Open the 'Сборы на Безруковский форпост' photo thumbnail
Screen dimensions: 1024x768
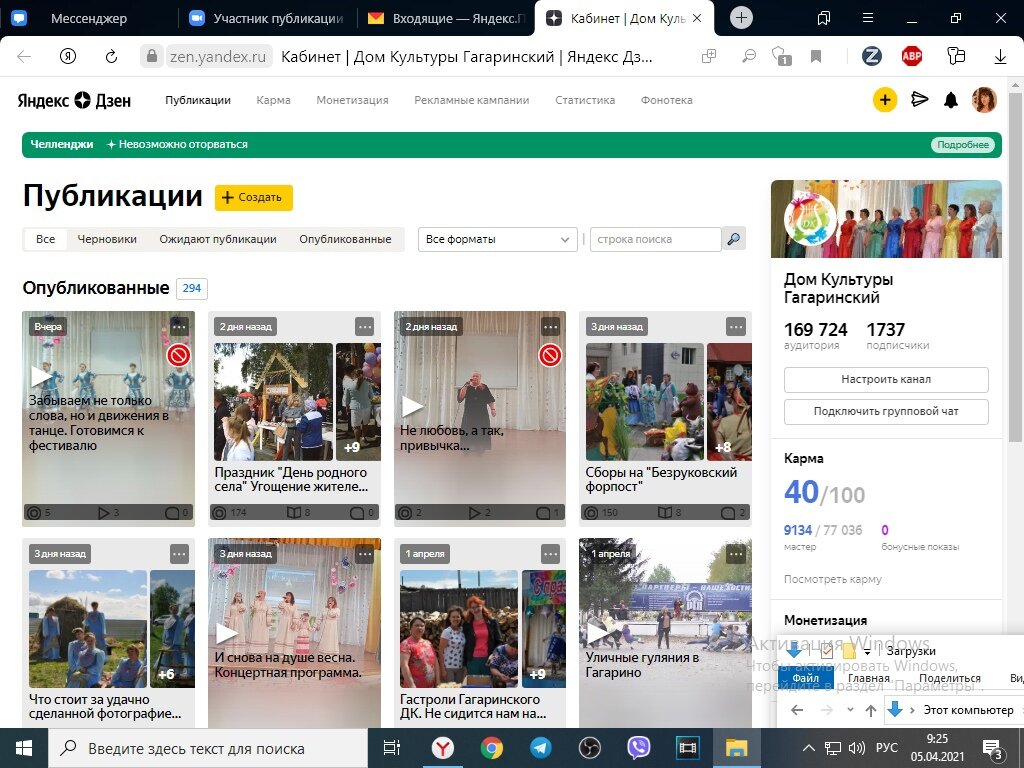[645, 402]
